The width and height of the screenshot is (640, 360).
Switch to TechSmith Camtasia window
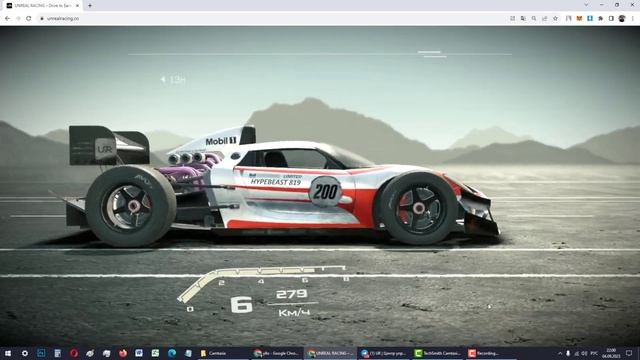pos(438,353)
